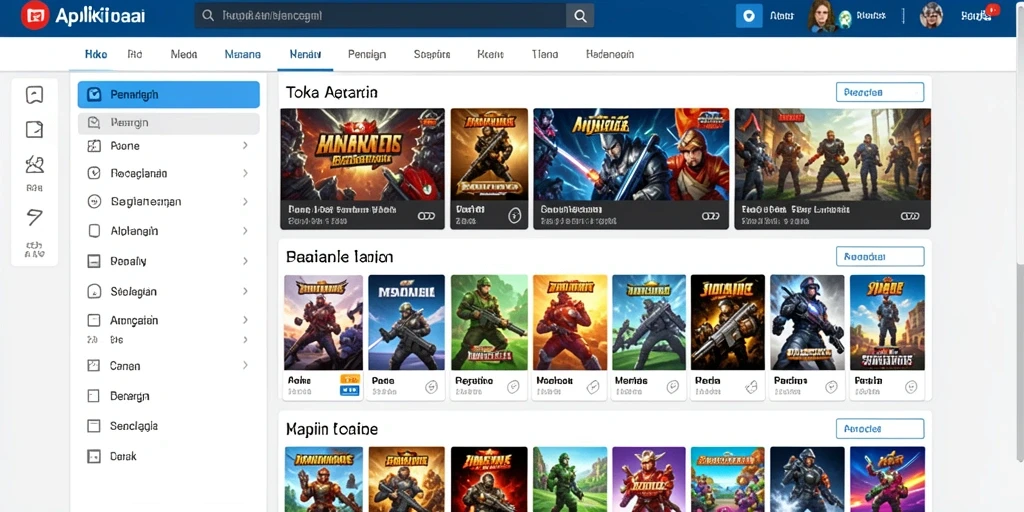Click the small green round icon beside the woman avatar
Screen dimensions: 1024x512
tap(845, 18)
